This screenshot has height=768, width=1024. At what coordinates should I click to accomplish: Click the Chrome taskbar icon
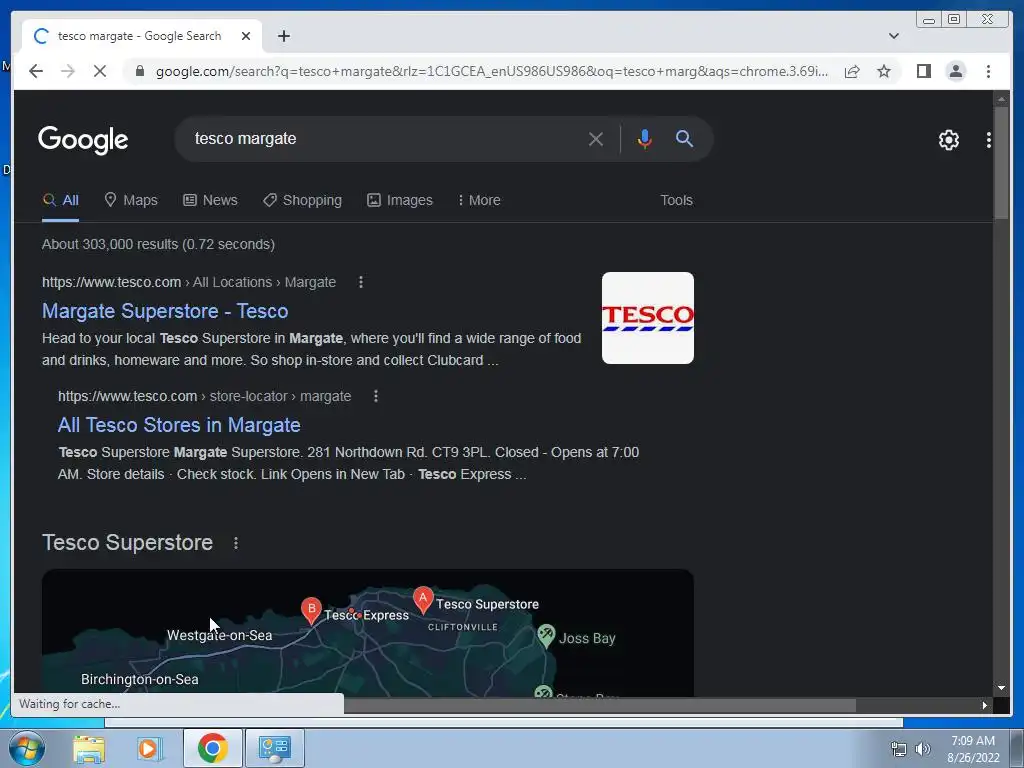(212, 748)
